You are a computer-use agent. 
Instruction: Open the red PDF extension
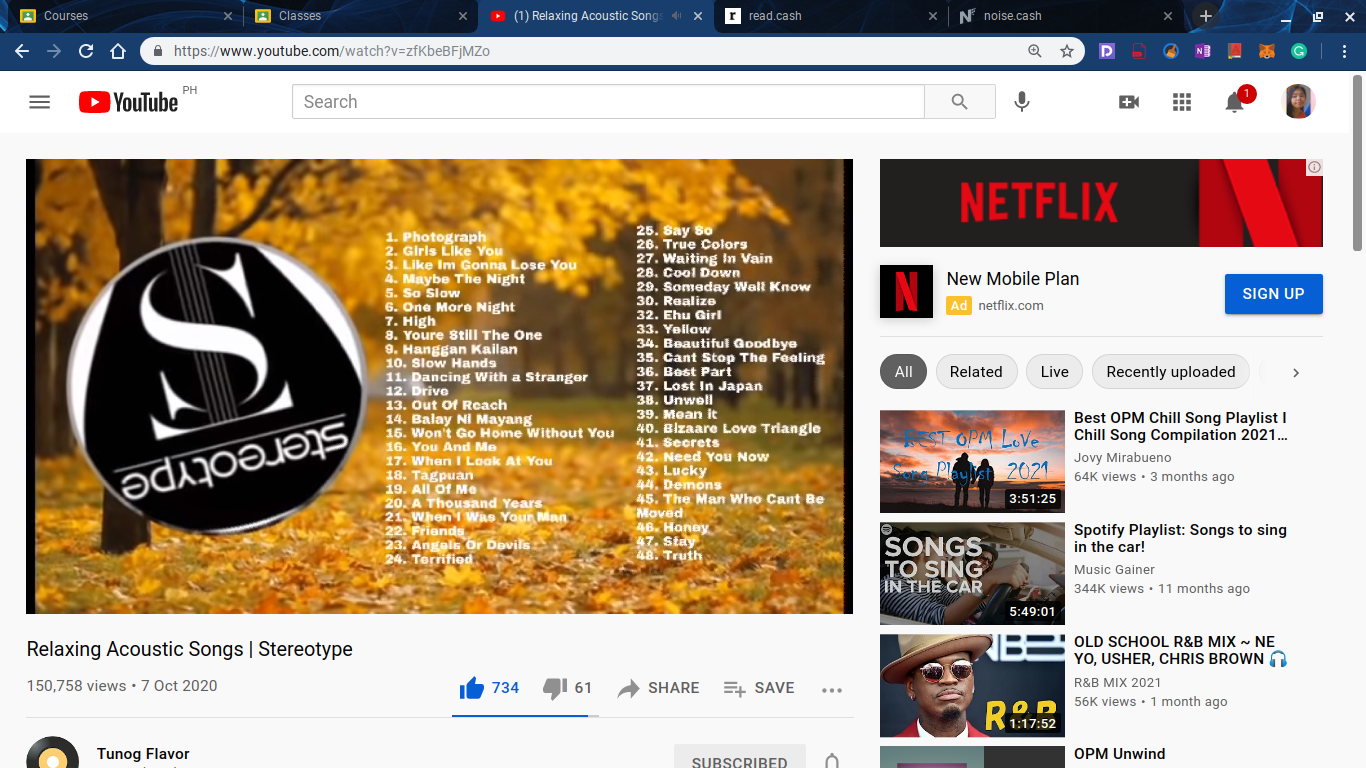pyautogui.click(x=1139, y=51)
